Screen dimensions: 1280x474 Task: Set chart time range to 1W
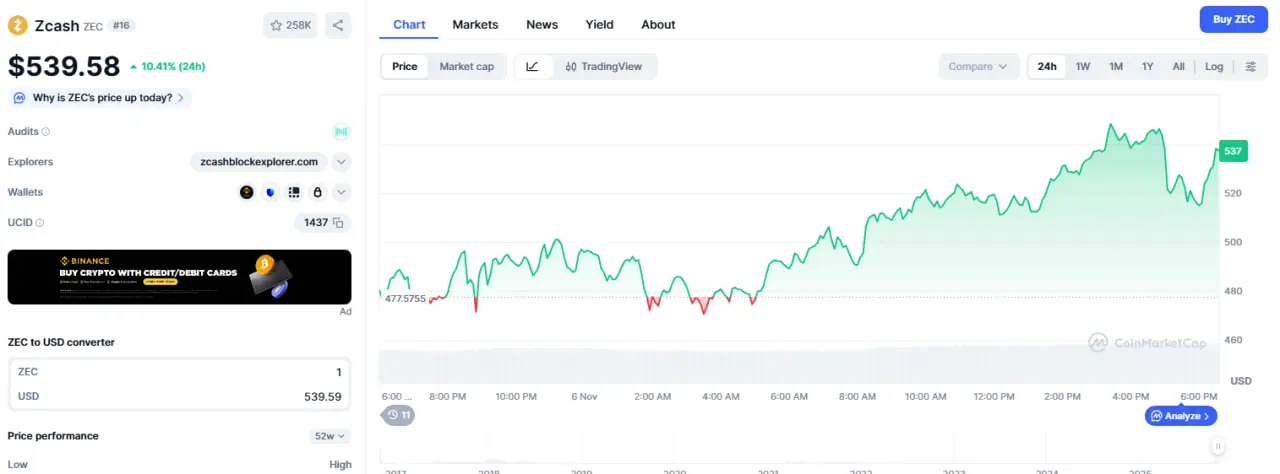pos(1083,67)
